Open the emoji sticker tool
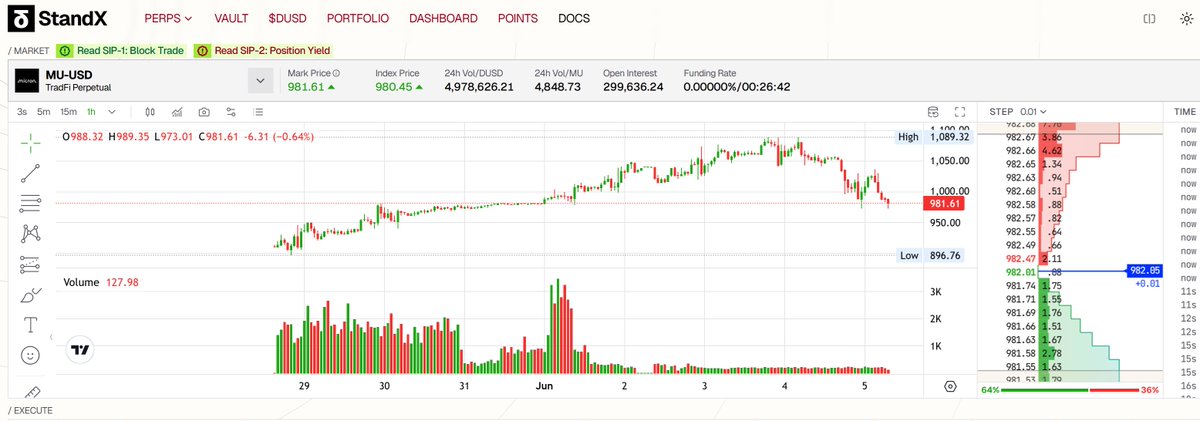The width and height of the screenshot is (1200, 421). coord(31,355)
